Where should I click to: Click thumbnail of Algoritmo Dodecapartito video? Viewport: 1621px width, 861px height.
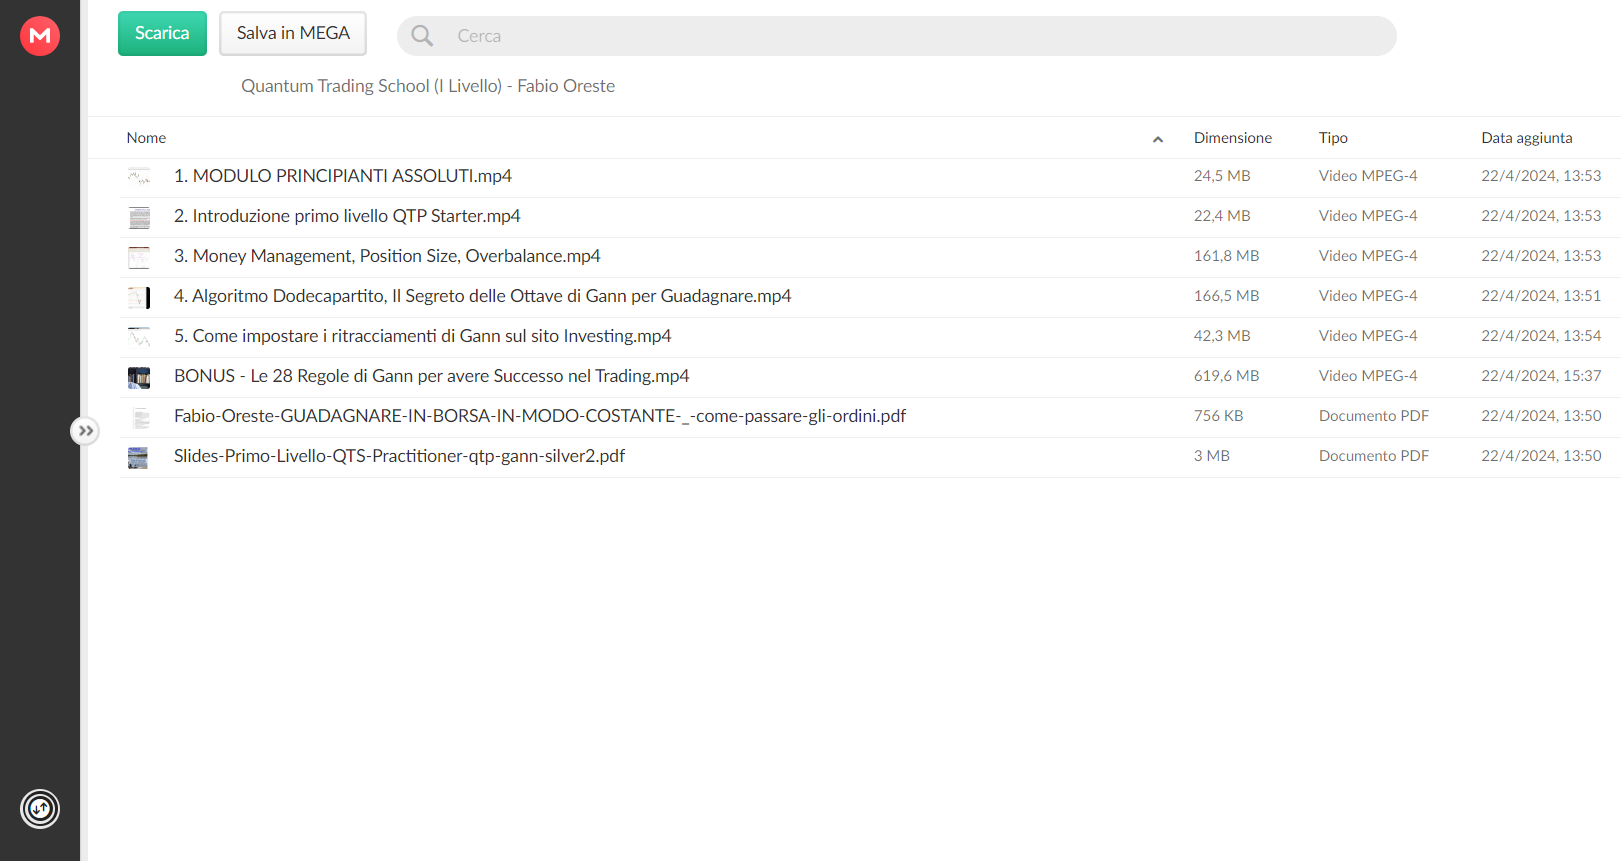tap(139, 297)
